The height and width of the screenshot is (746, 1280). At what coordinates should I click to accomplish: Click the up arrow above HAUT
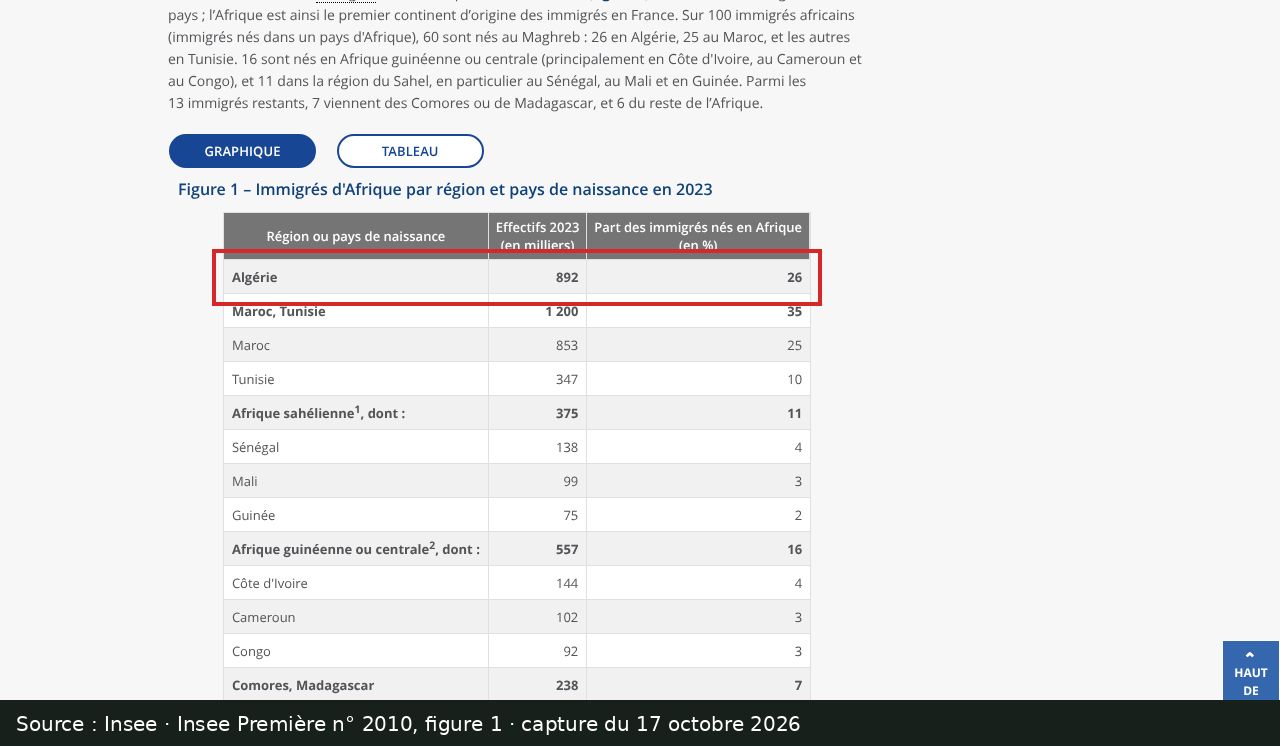(x=1250, y=655)
